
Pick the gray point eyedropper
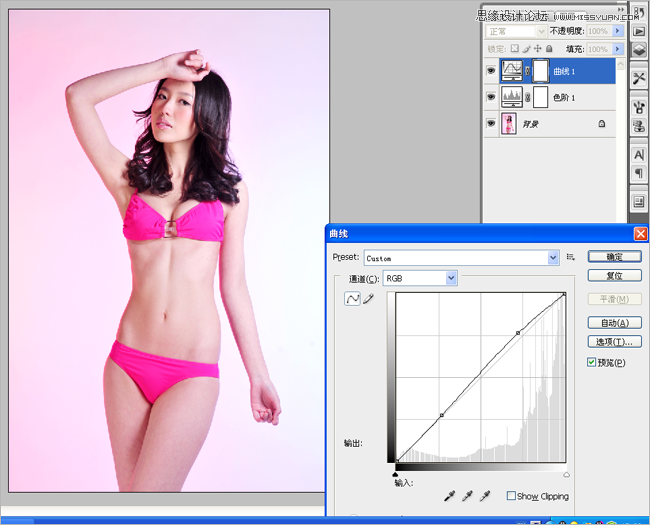467,496
